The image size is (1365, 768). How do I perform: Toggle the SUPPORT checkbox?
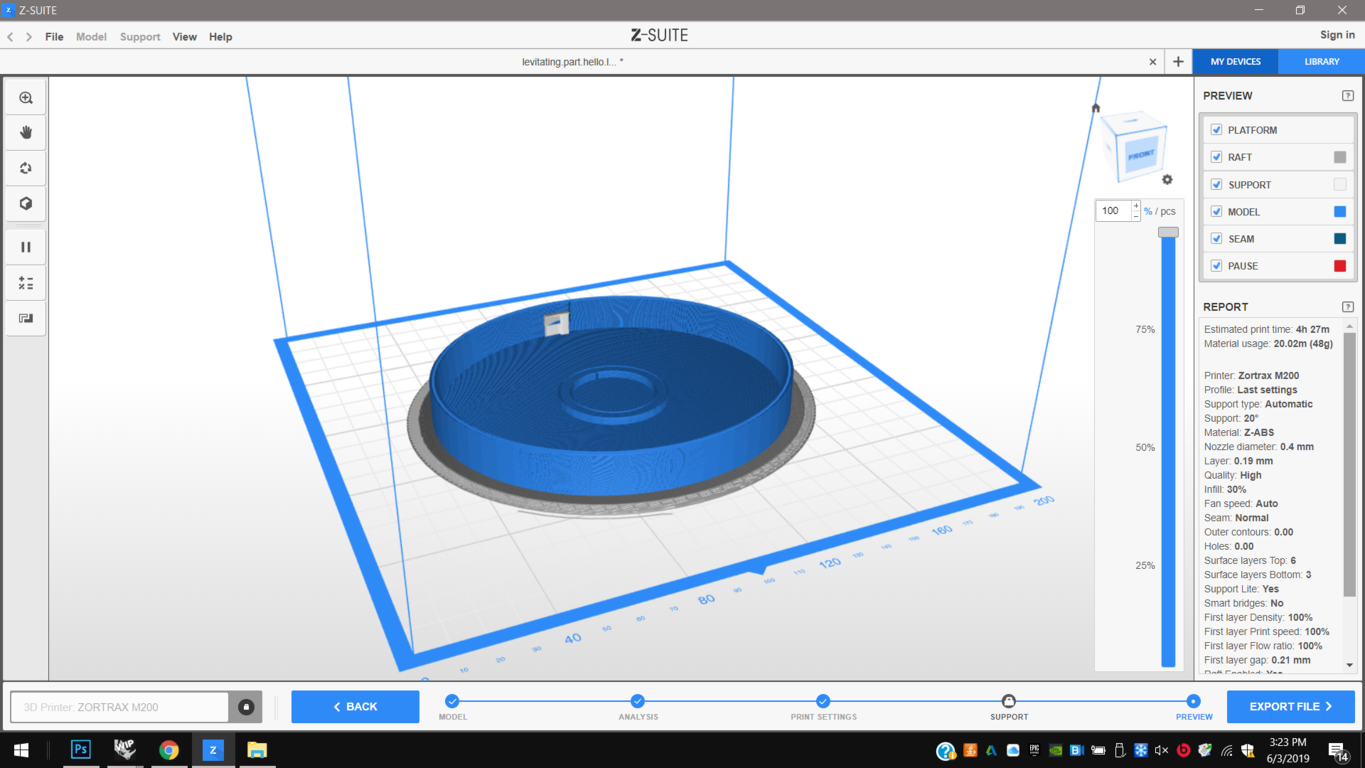1216,185
